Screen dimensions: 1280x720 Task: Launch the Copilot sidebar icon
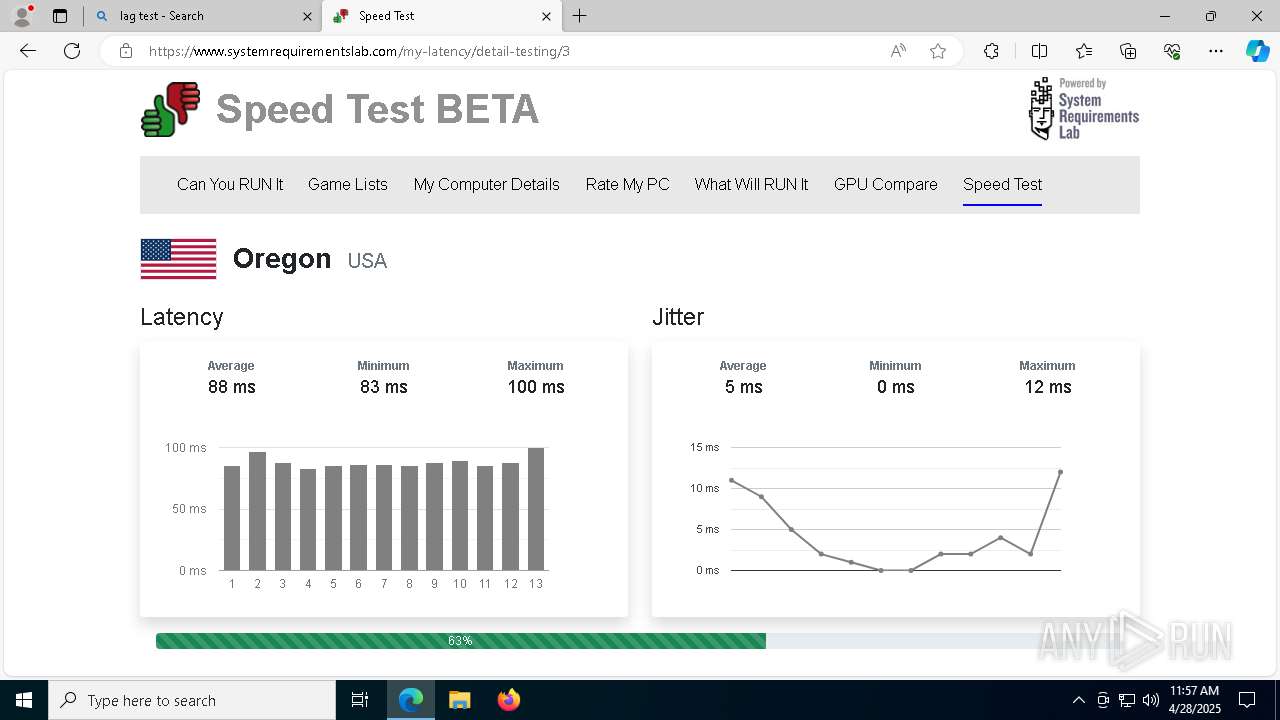pos(1257,51)
